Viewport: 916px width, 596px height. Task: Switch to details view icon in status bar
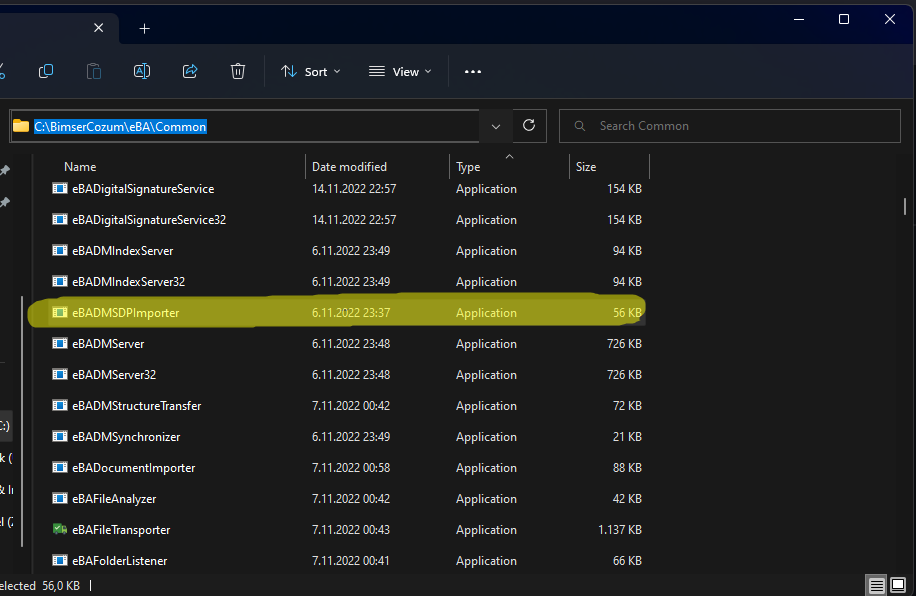pyautogui.click(x=876, y=585)
